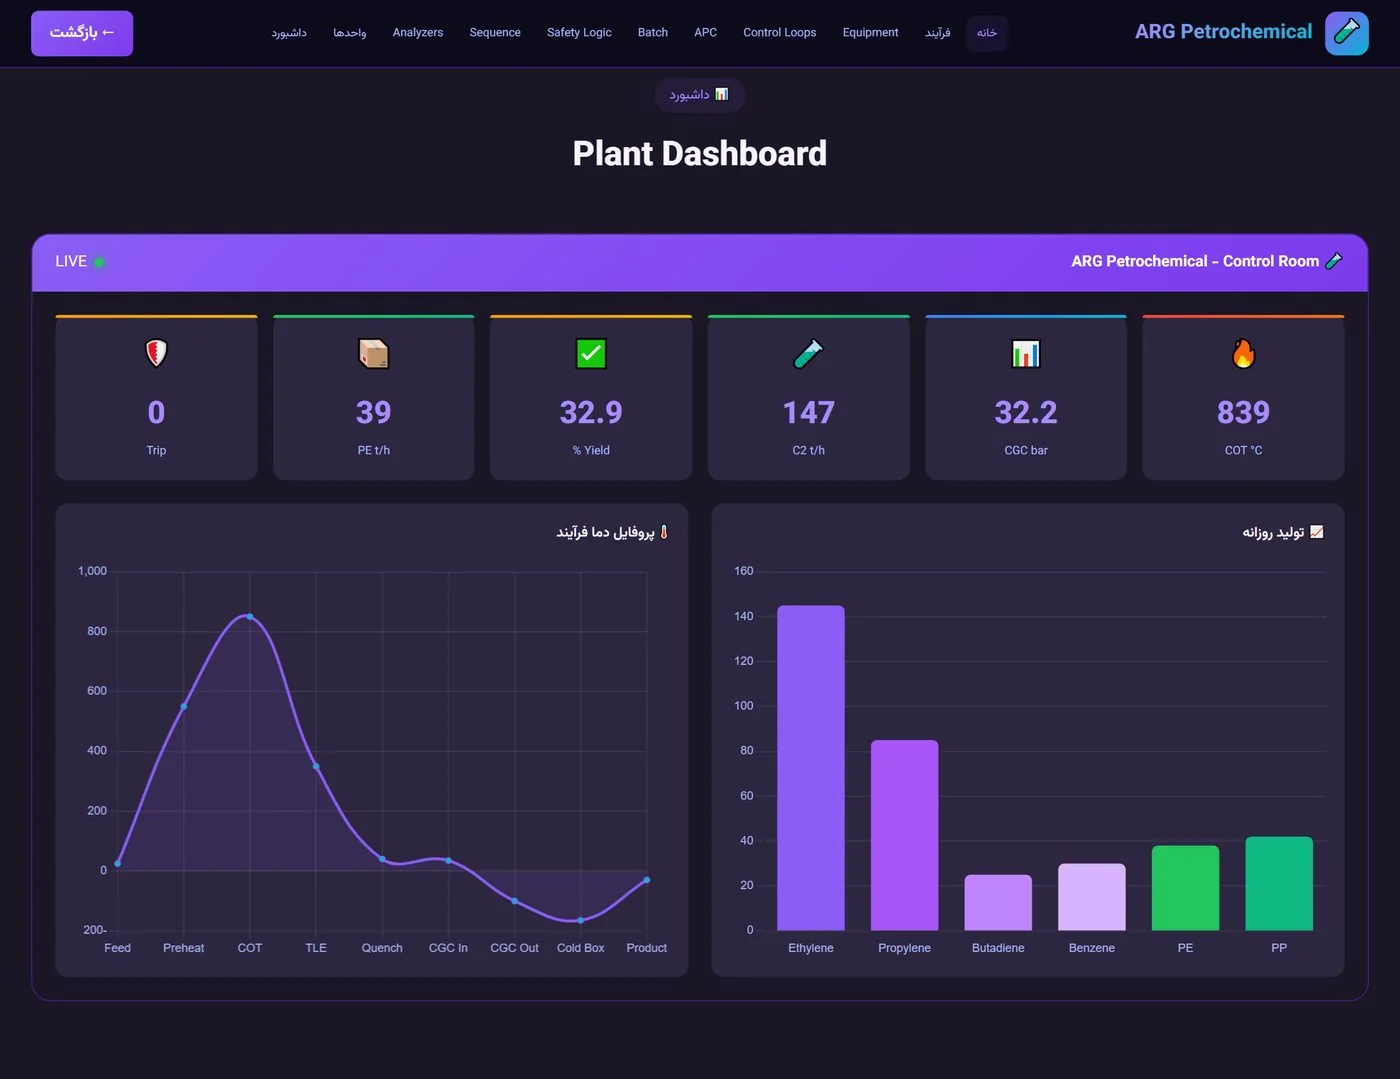This screenshot has width=1400, height=1079.
Task: Select فرآیند in the top navigation
Action: click(x=938, y=33)
